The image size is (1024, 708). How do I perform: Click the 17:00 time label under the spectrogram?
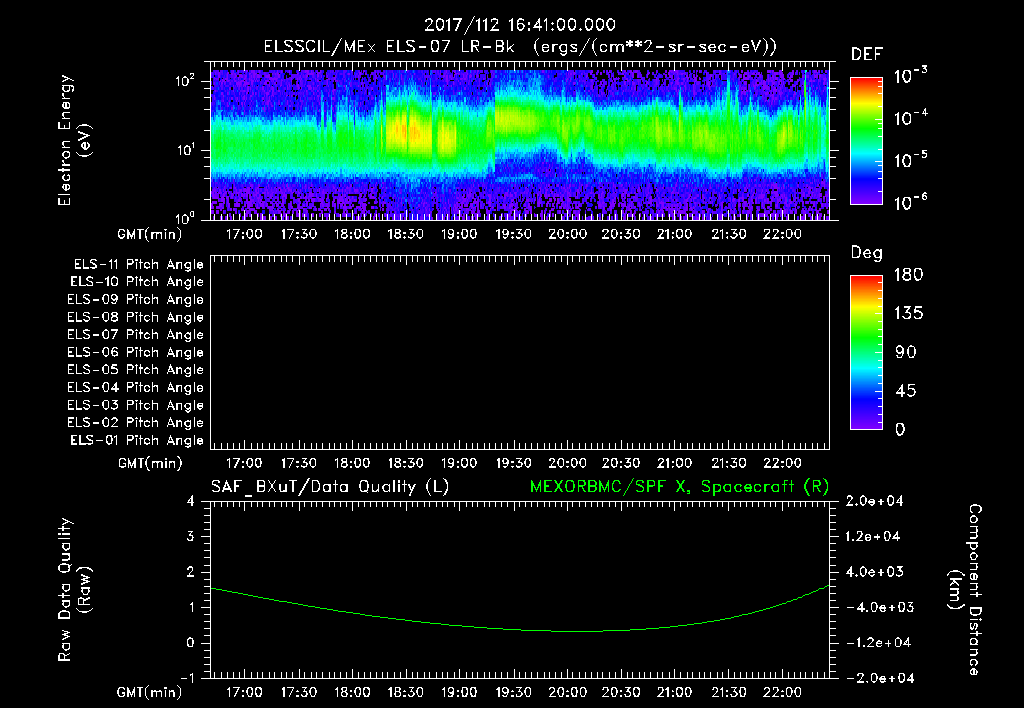[x=244, y=234]
